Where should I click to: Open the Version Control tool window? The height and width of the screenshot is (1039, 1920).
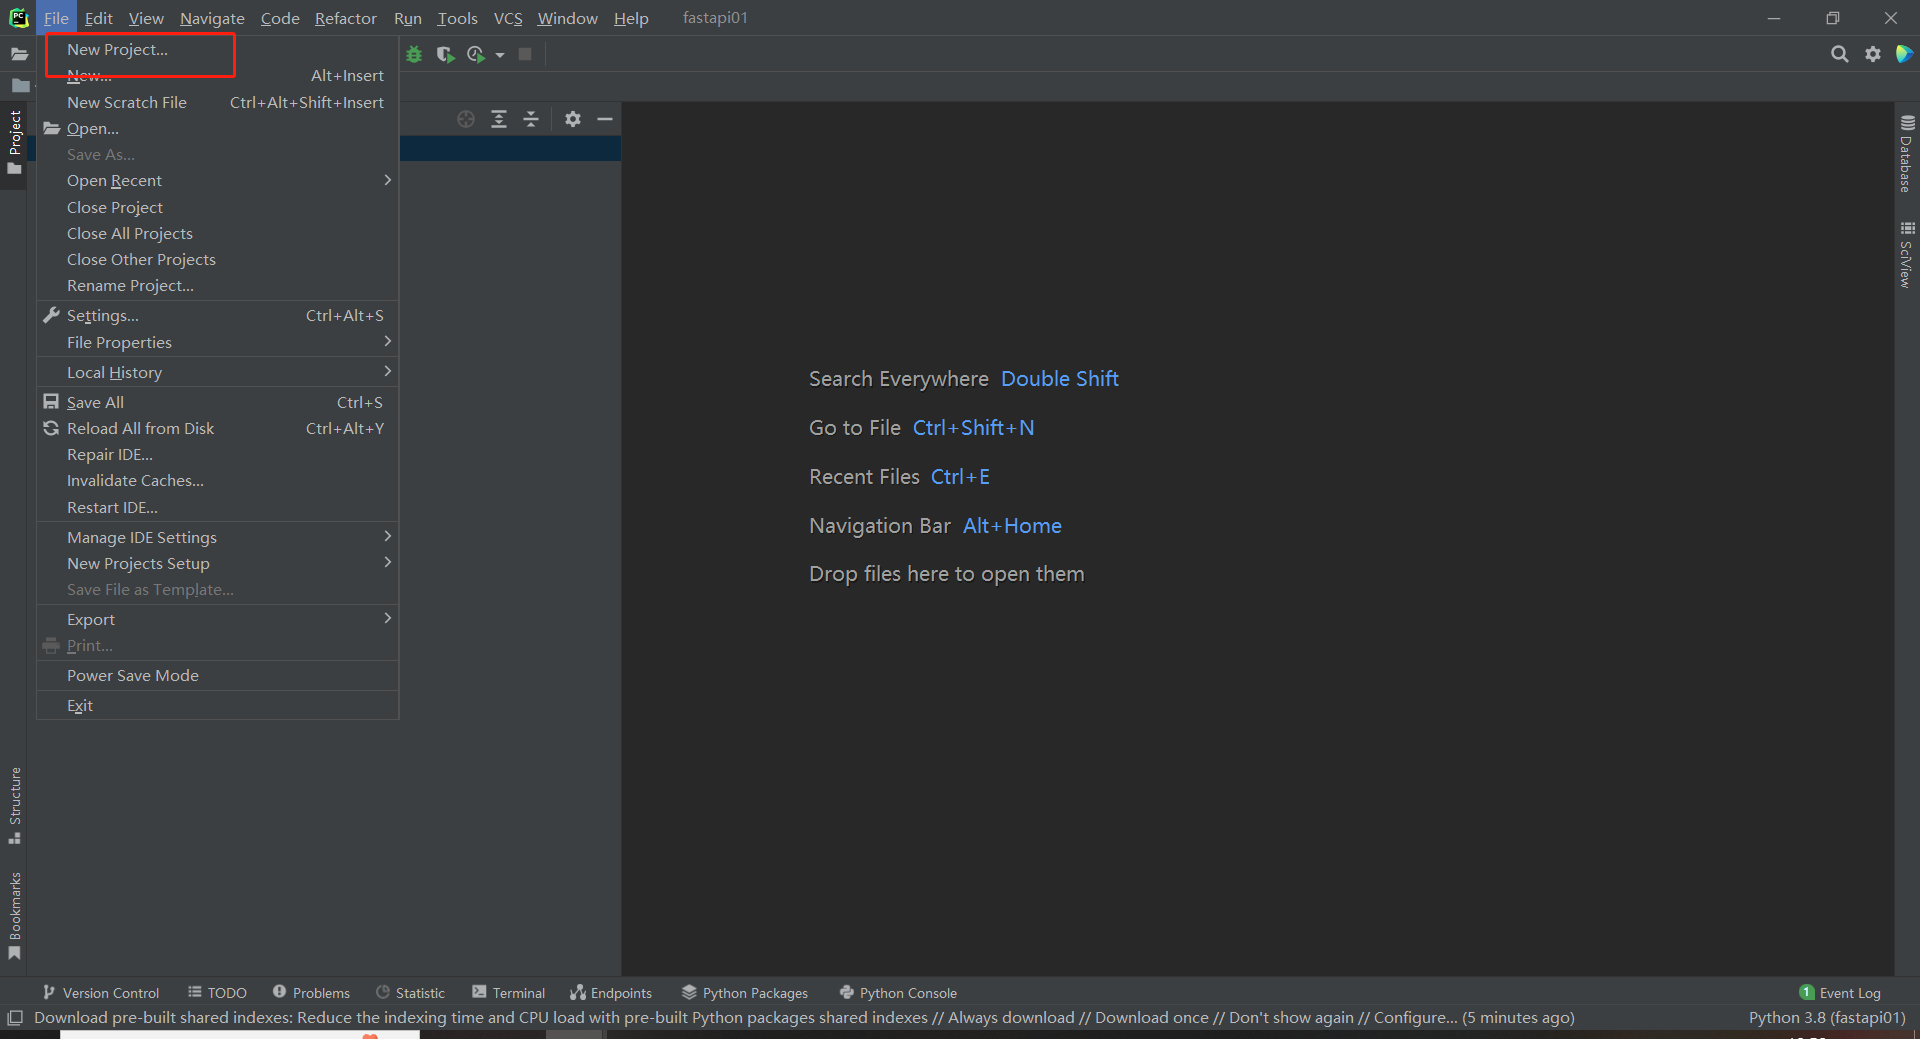[x=100, y=993]
